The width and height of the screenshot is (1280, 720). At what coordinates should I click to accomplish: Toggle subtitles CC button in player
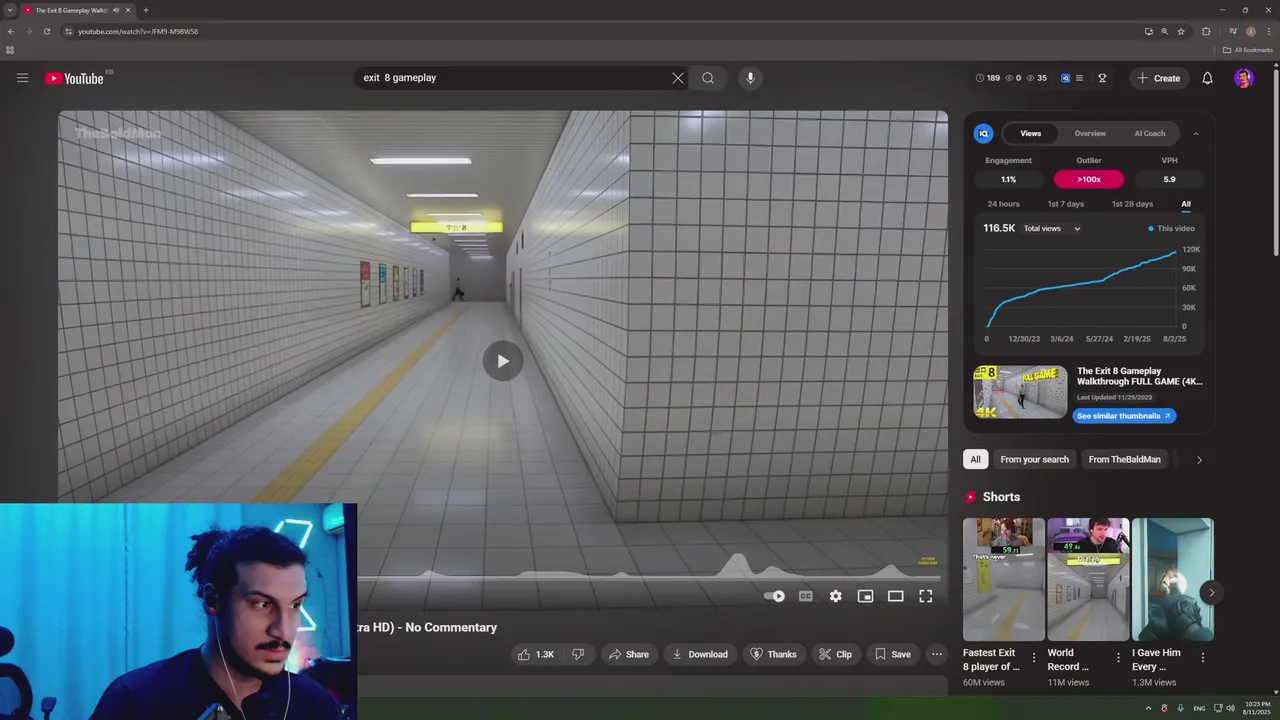click(805, 596)
